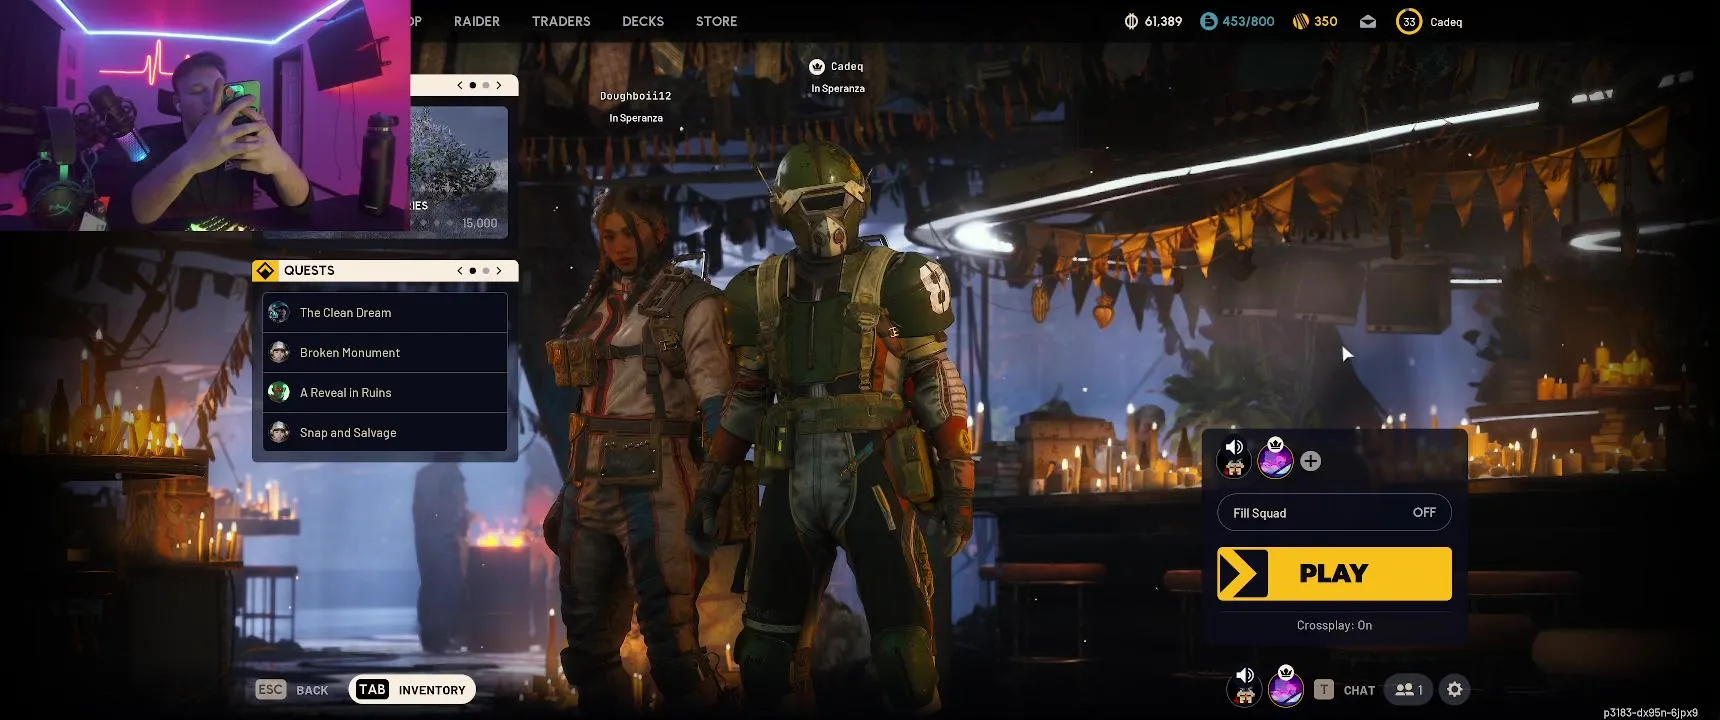Screen dimensions: 1720x720
Task: Go to the STORE tab
Action: (716, 21)
